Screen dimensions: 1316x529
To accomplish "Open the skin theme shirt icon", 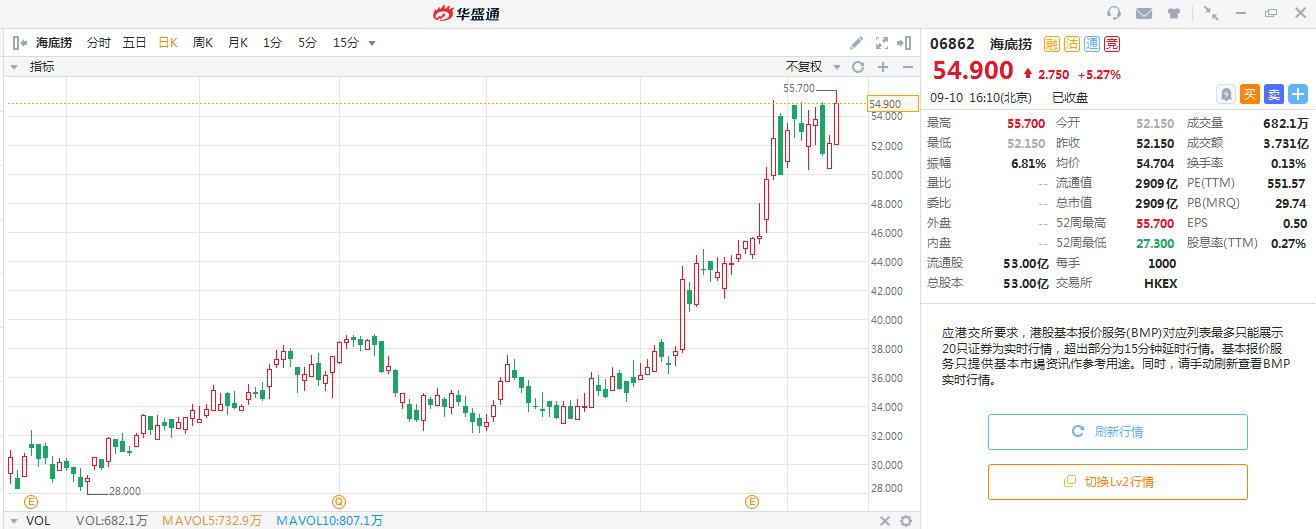I will tap(1173, 13).
